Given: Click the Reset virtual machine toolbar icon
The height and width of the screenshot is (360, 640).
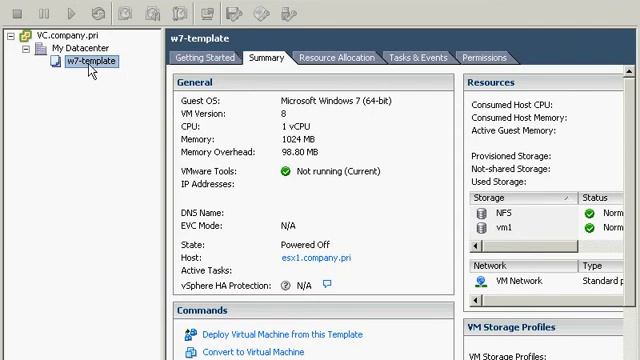Looking at the screenshot, I should click(98, 14).
